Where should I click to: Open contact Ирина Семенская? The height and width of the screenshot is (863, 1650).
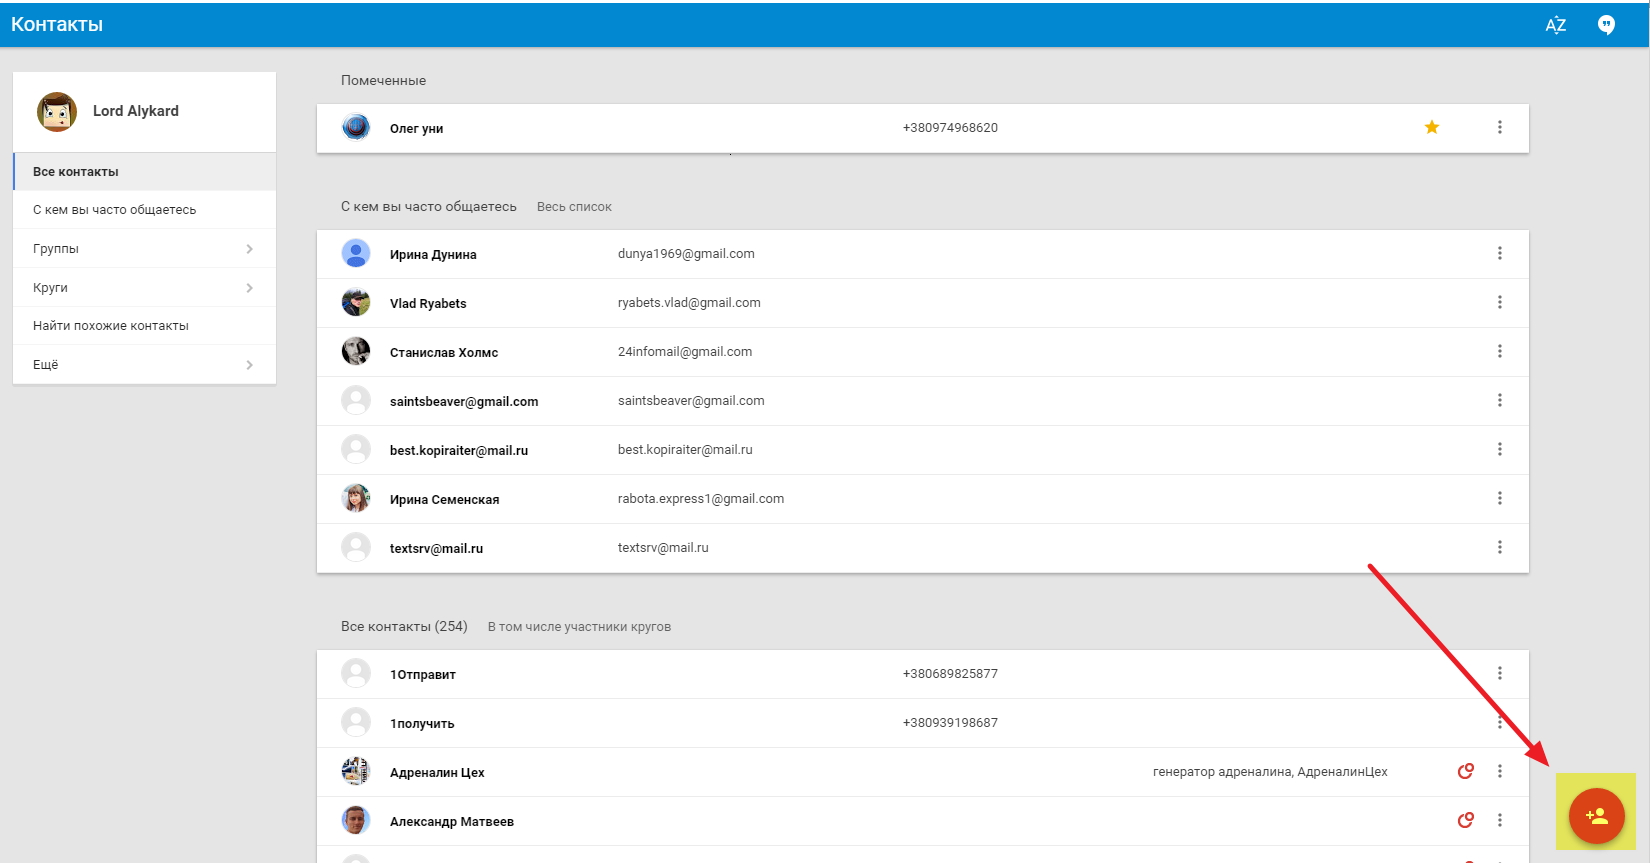pos(444,500)
